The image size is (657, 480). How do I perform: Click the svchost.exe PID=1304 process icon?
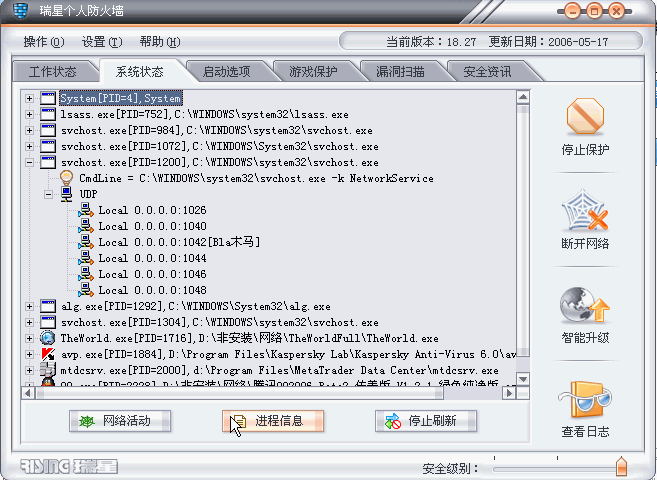(x=48, y=322)
